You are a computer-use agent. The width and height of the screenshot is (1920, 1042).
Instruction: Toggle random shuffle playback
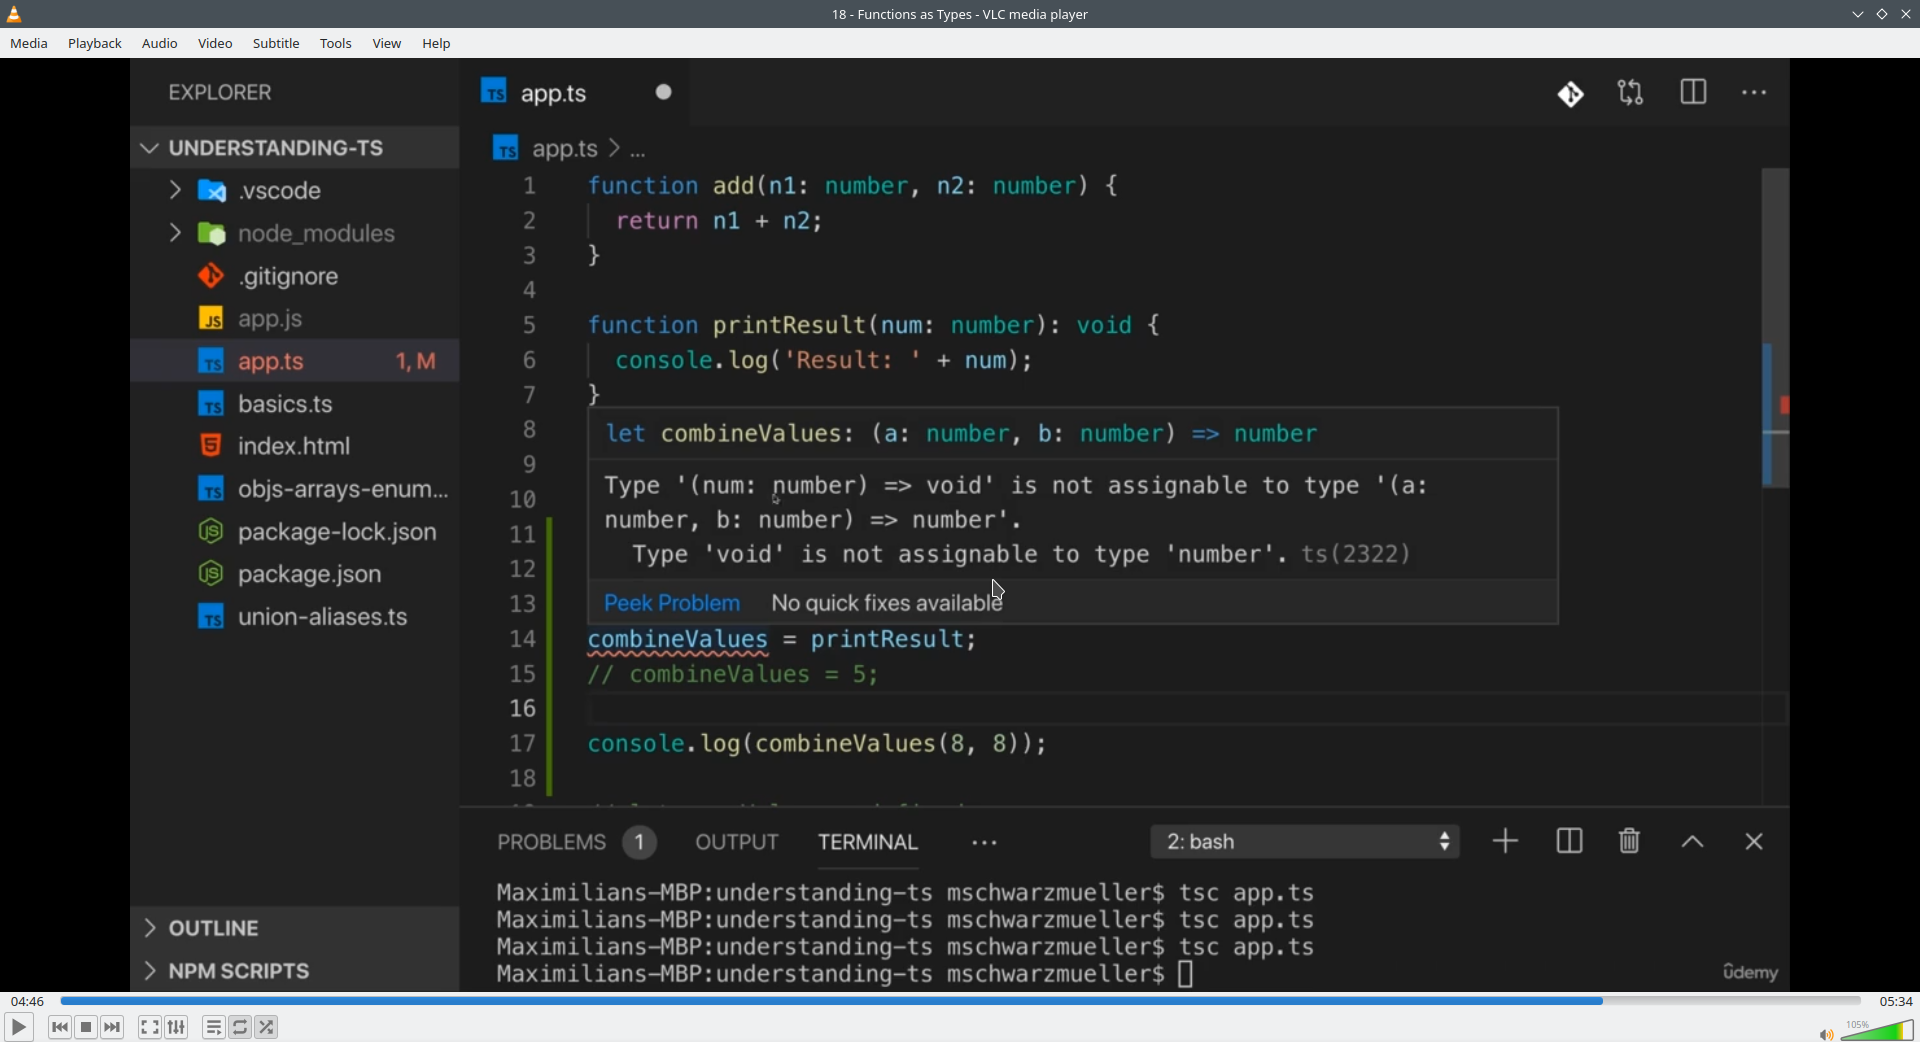point(267,1027)
